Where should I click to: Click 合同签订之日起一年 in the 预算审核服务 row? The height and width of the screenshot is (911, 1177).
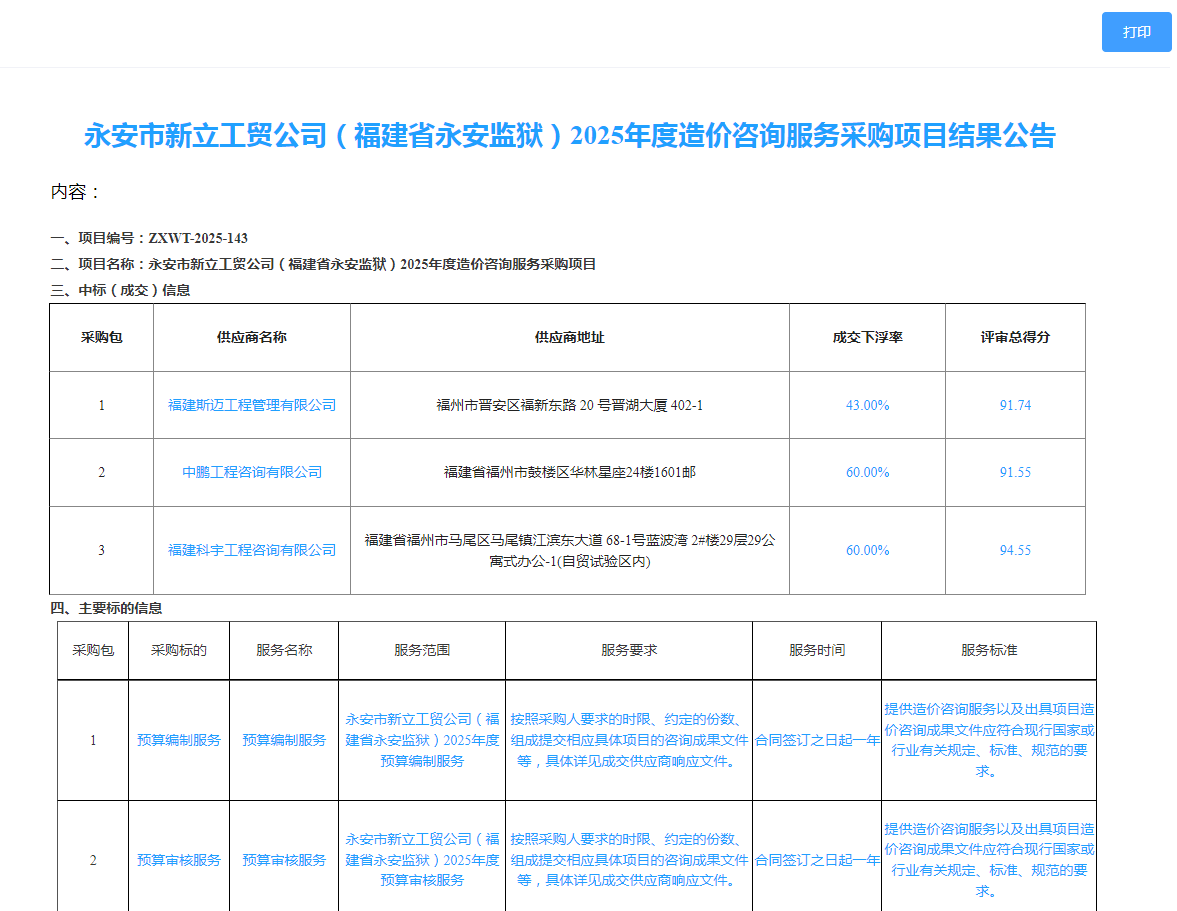click(x=817, y=861)
